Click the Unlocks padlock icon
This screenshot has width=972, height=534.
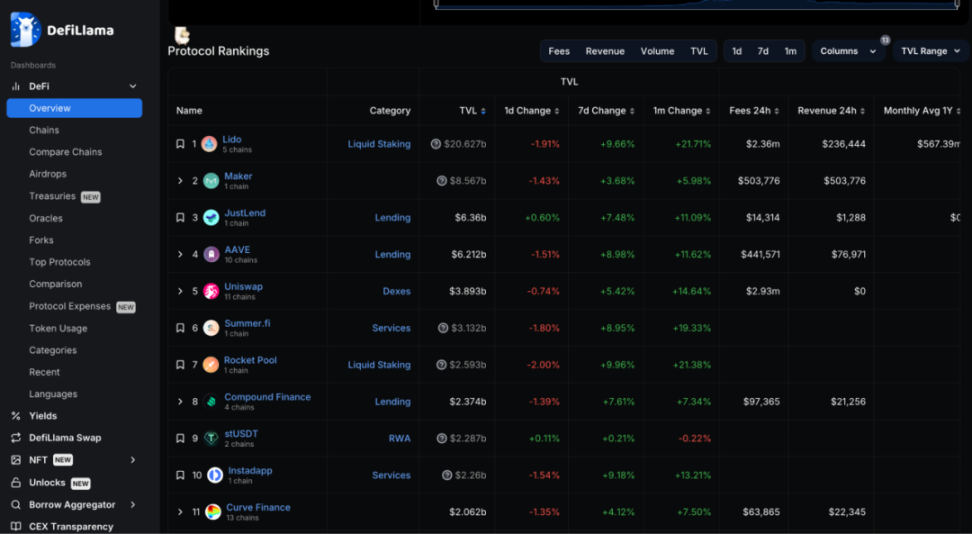(16, 483)
